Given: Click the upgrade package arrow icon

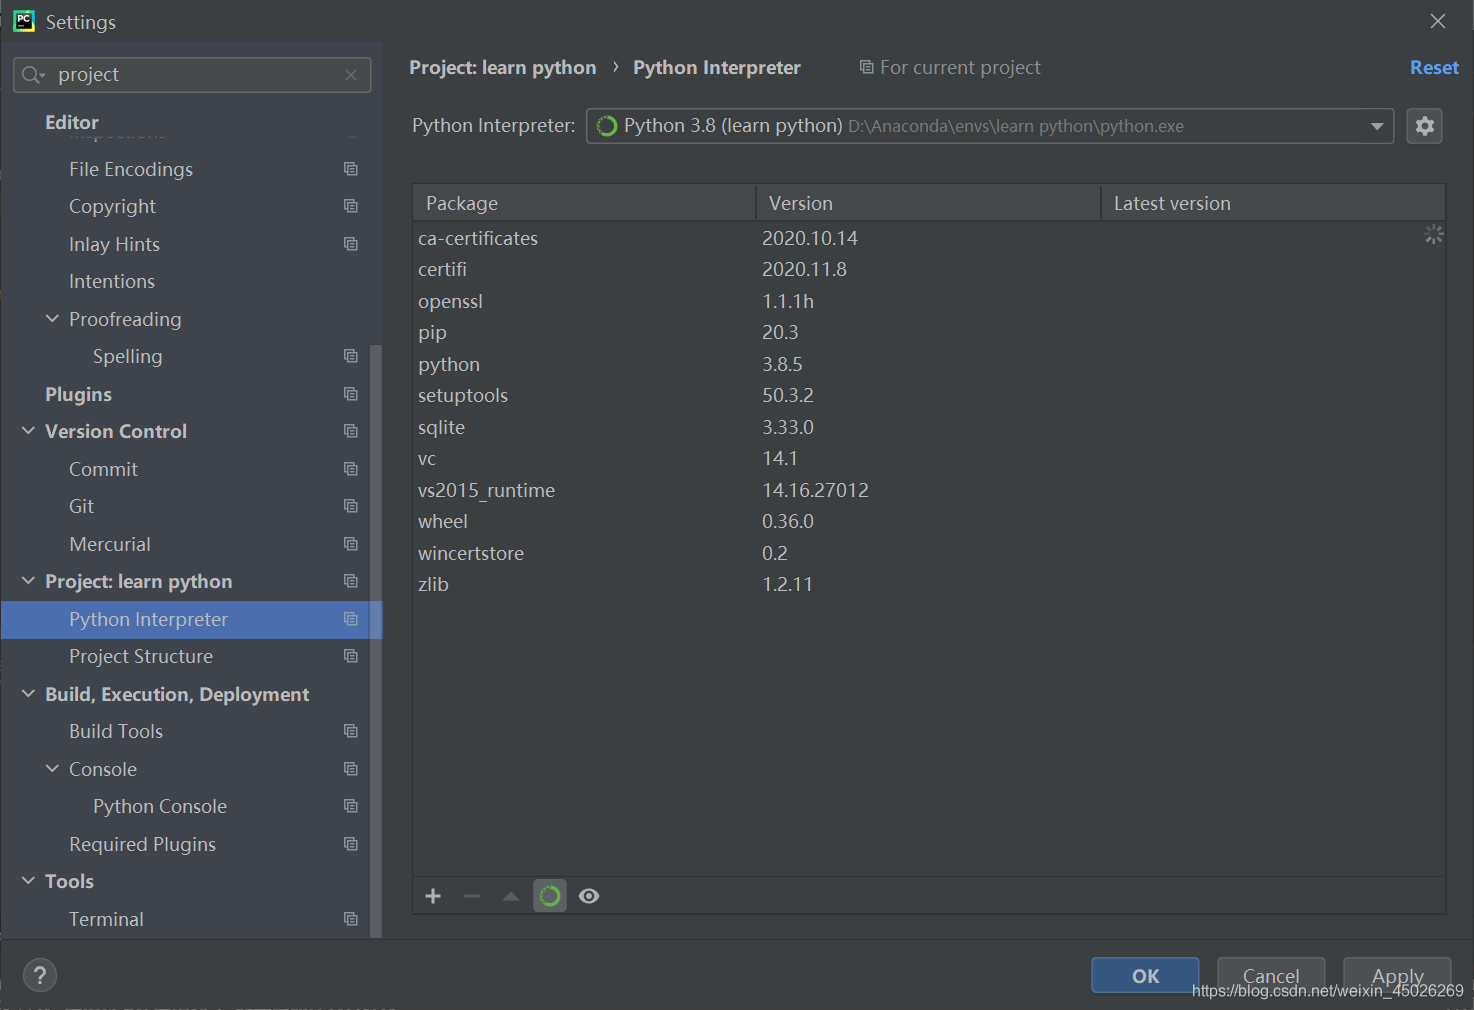Looking at the screenshot, I should point(511,896).
